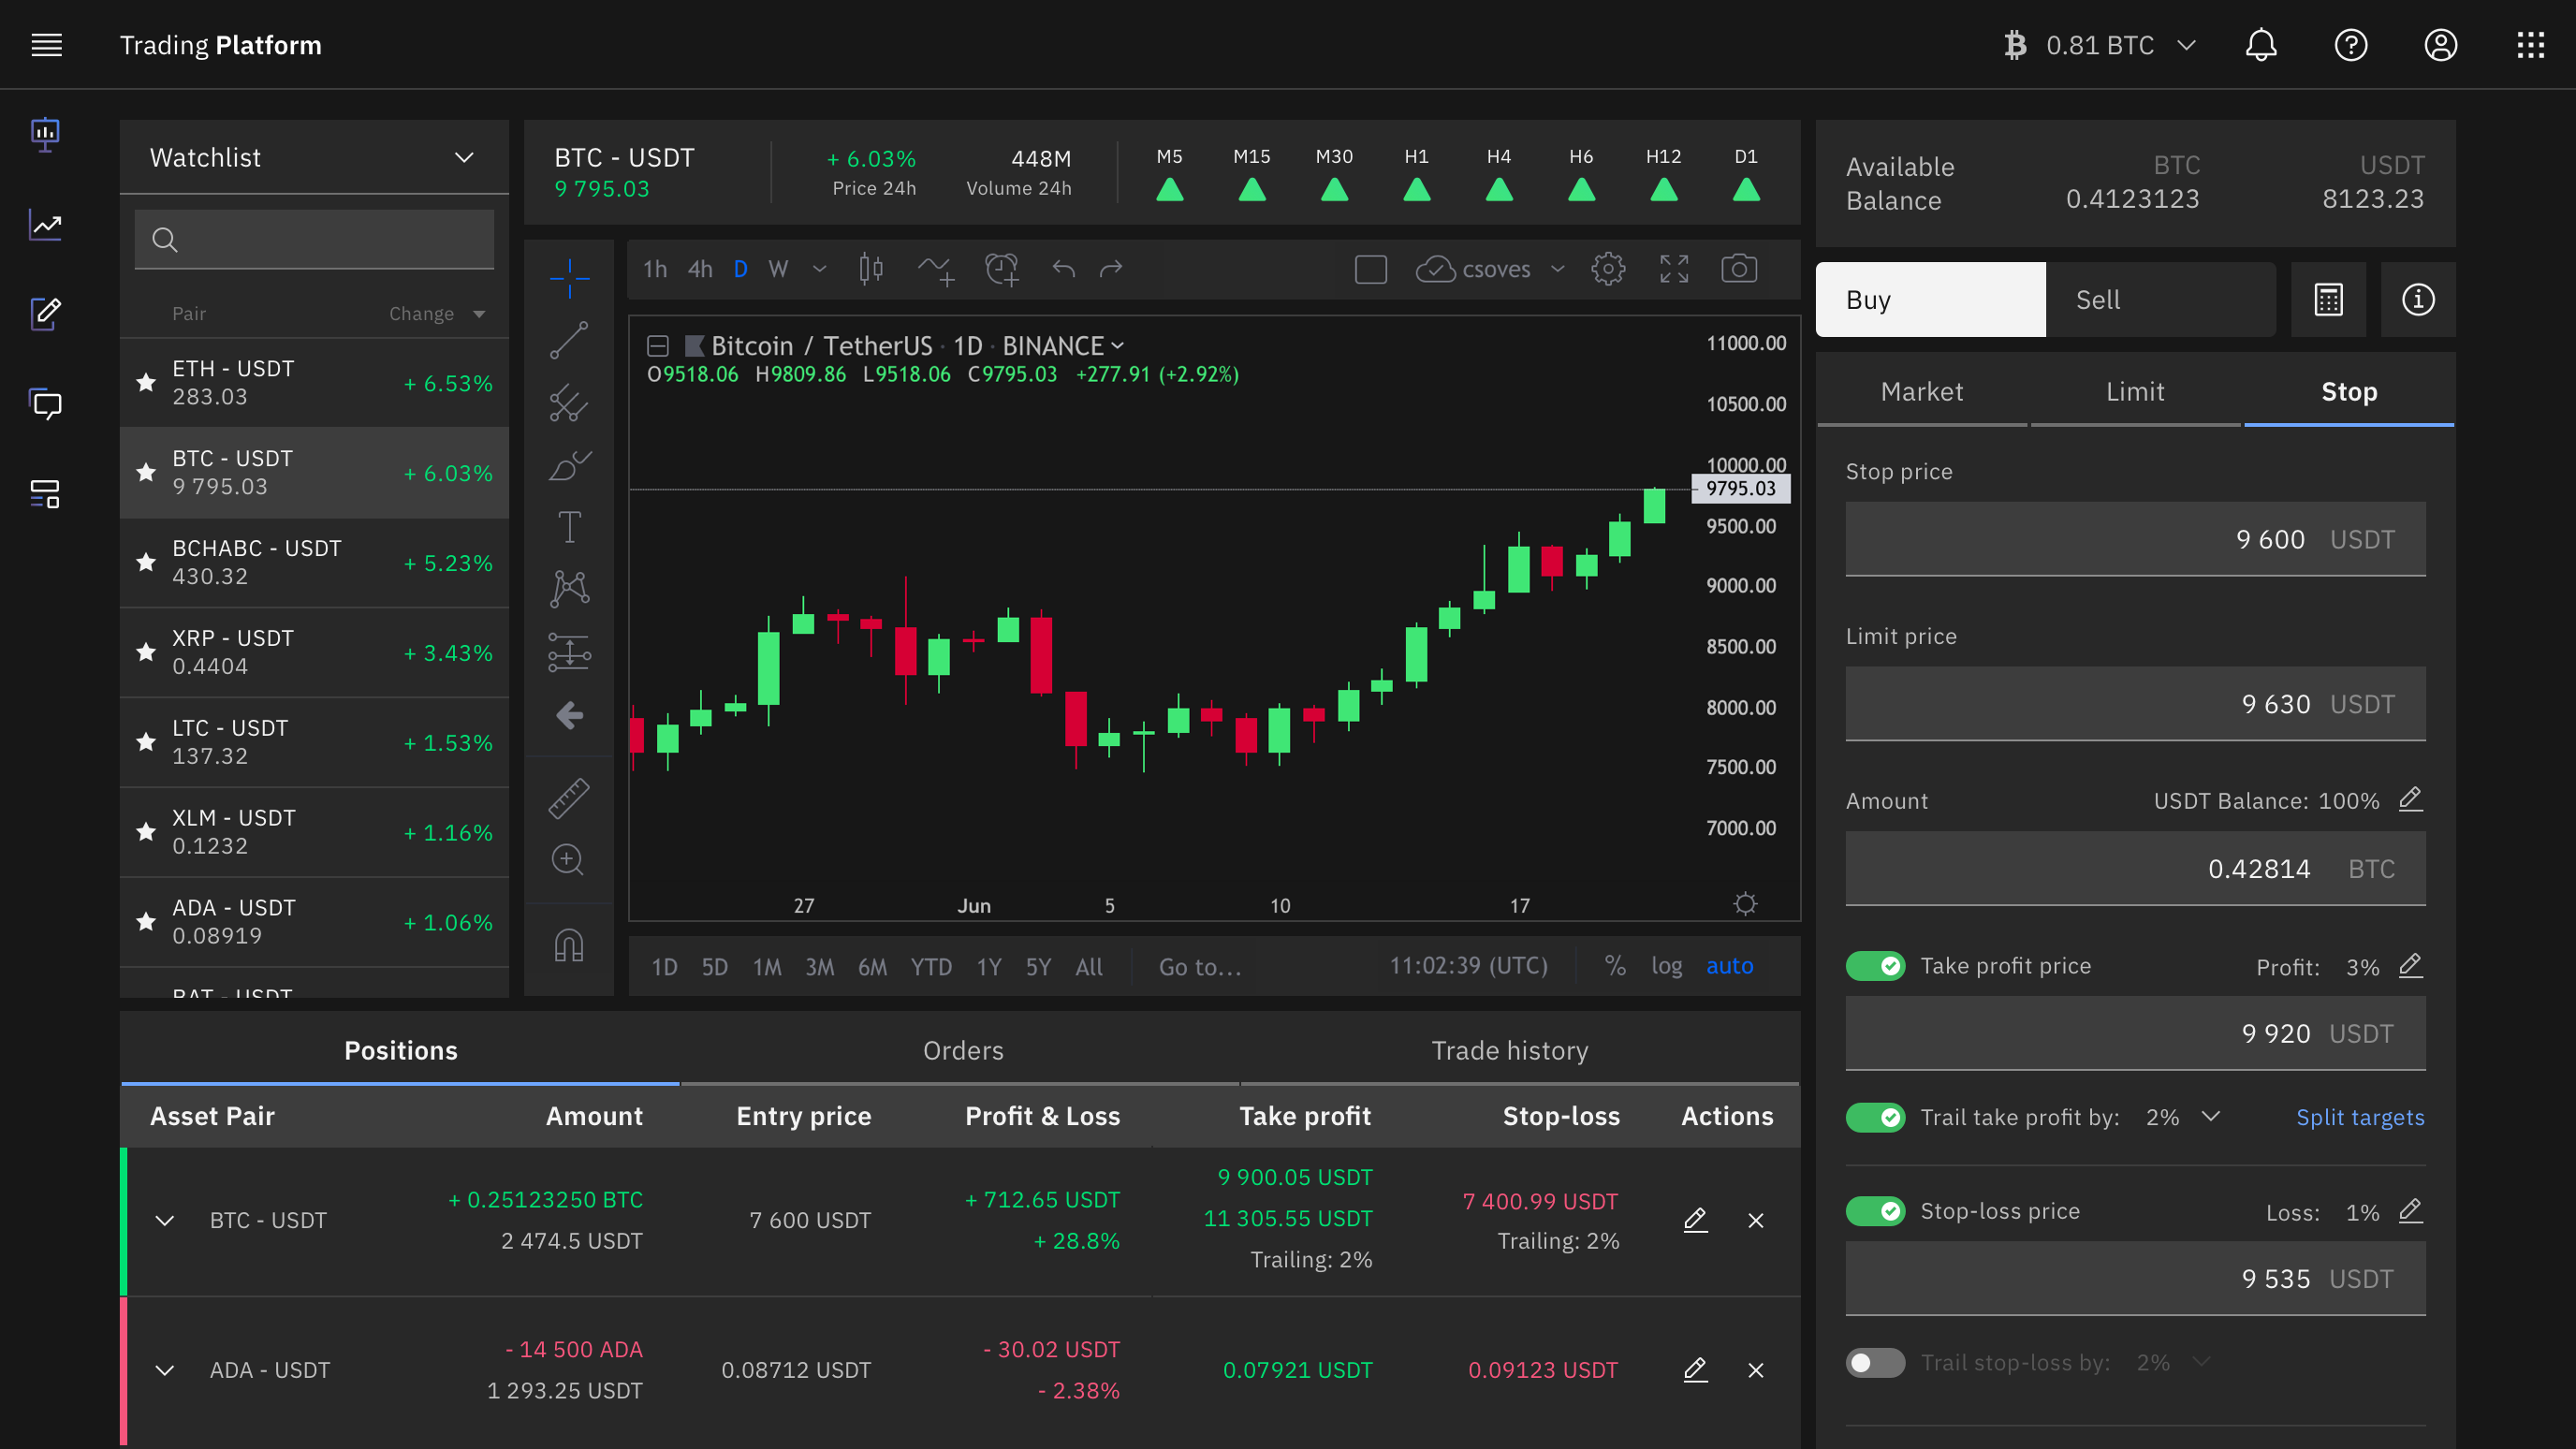
Task: Select the trend line drawing tool
Action: (570, 341)
